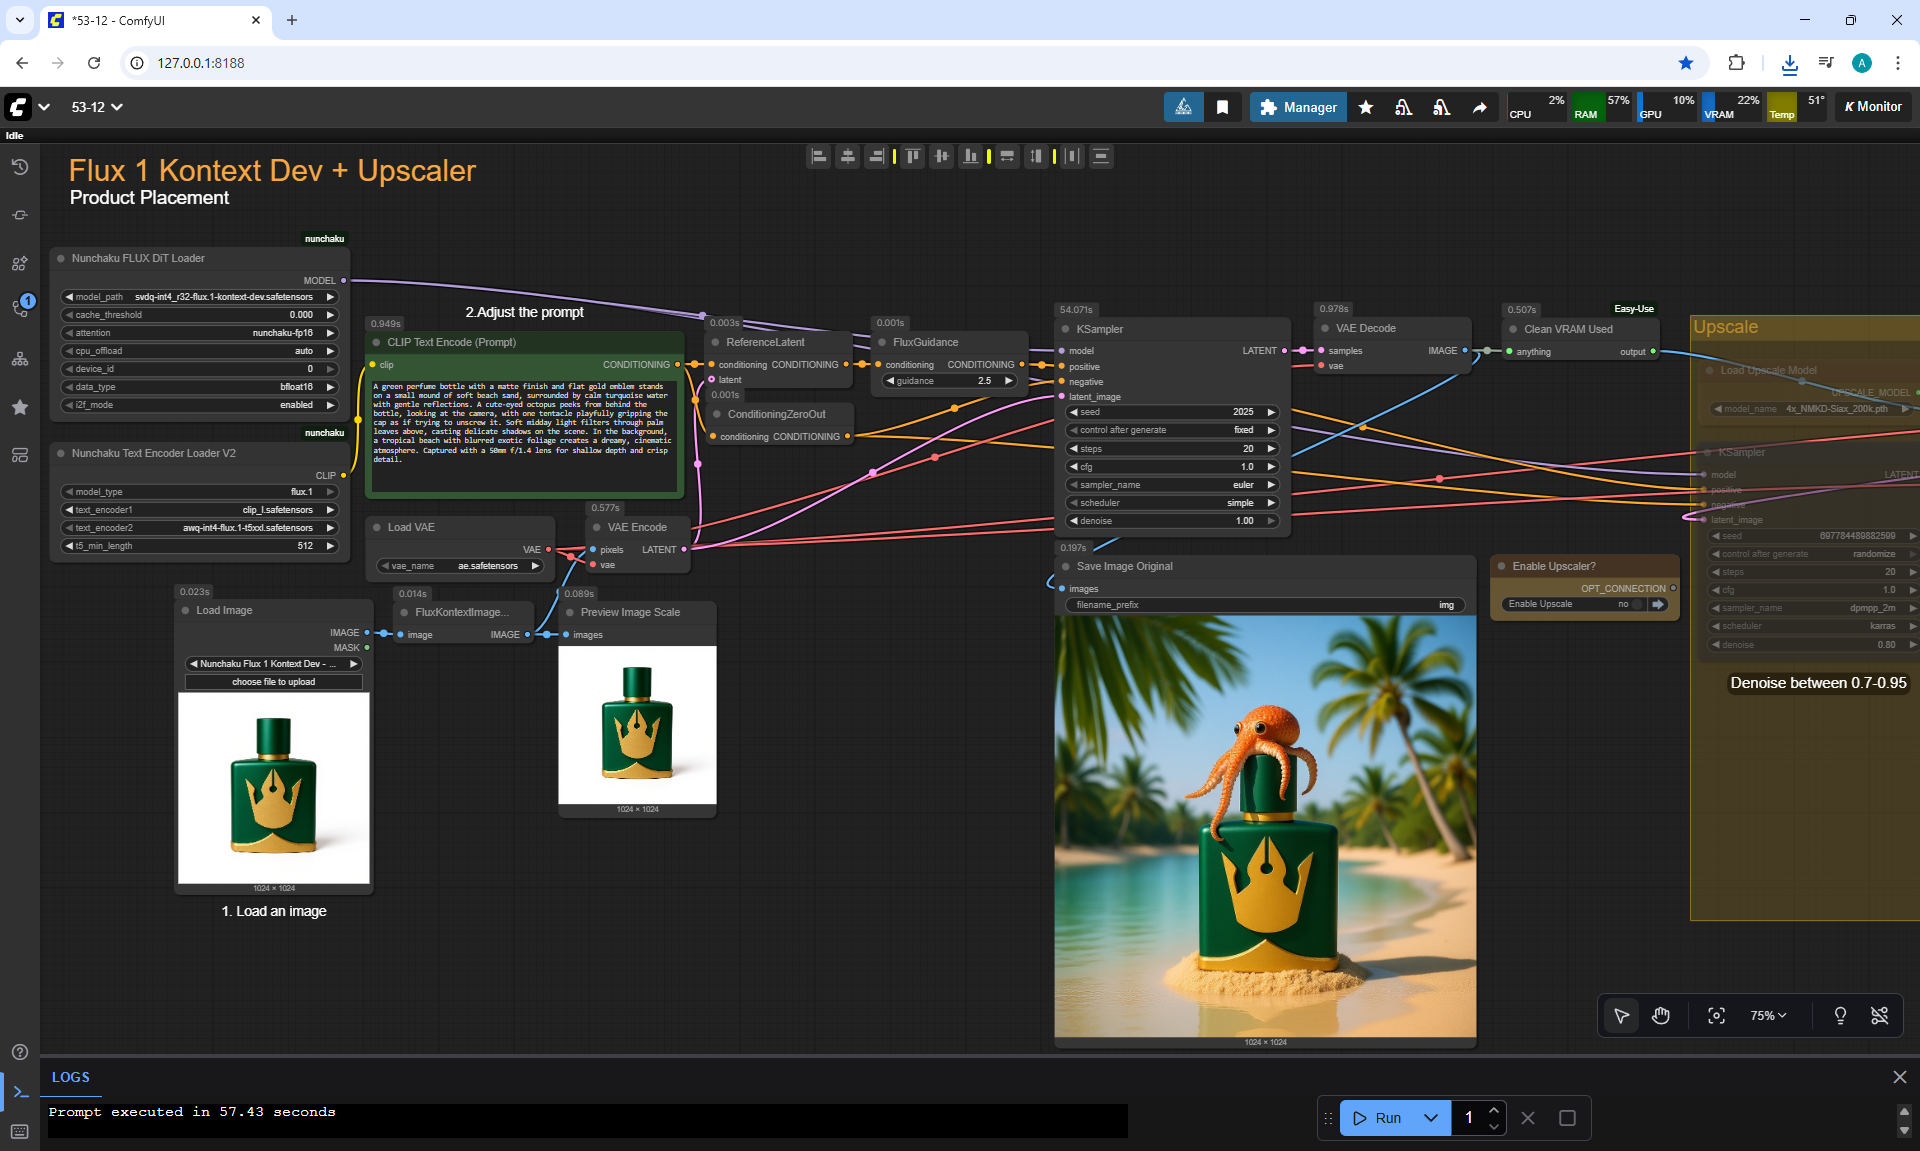The height and width of the screenshot is (1151, 1920).
Task: Click the denoise slider in KSampler
Action: (1172, 521)
